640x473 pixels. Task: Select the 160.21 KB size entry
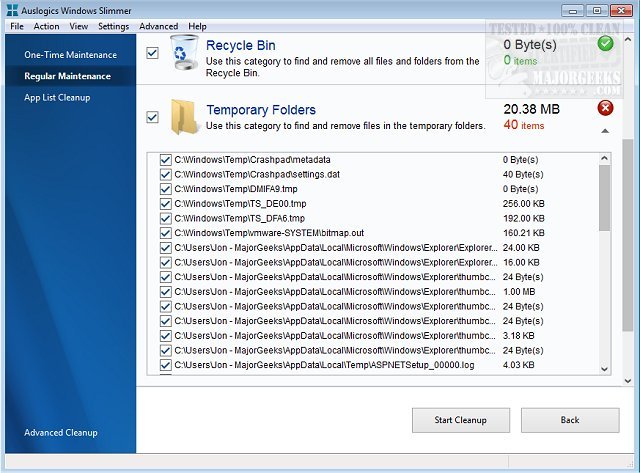(x=524, y=233)
